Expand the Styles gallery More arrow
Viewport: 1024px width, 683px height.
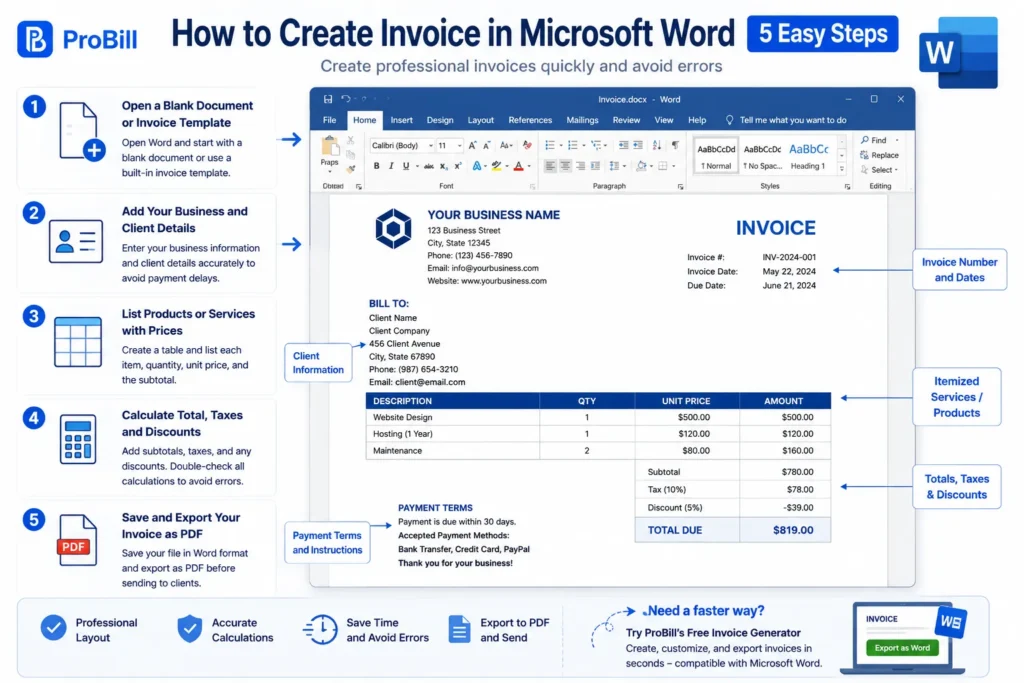[x=842, y=169]
